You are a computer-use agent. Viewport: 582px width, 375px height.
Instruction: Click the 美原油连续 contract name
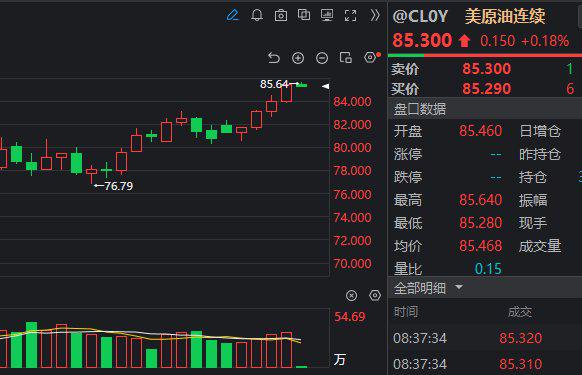pos(505,16)
